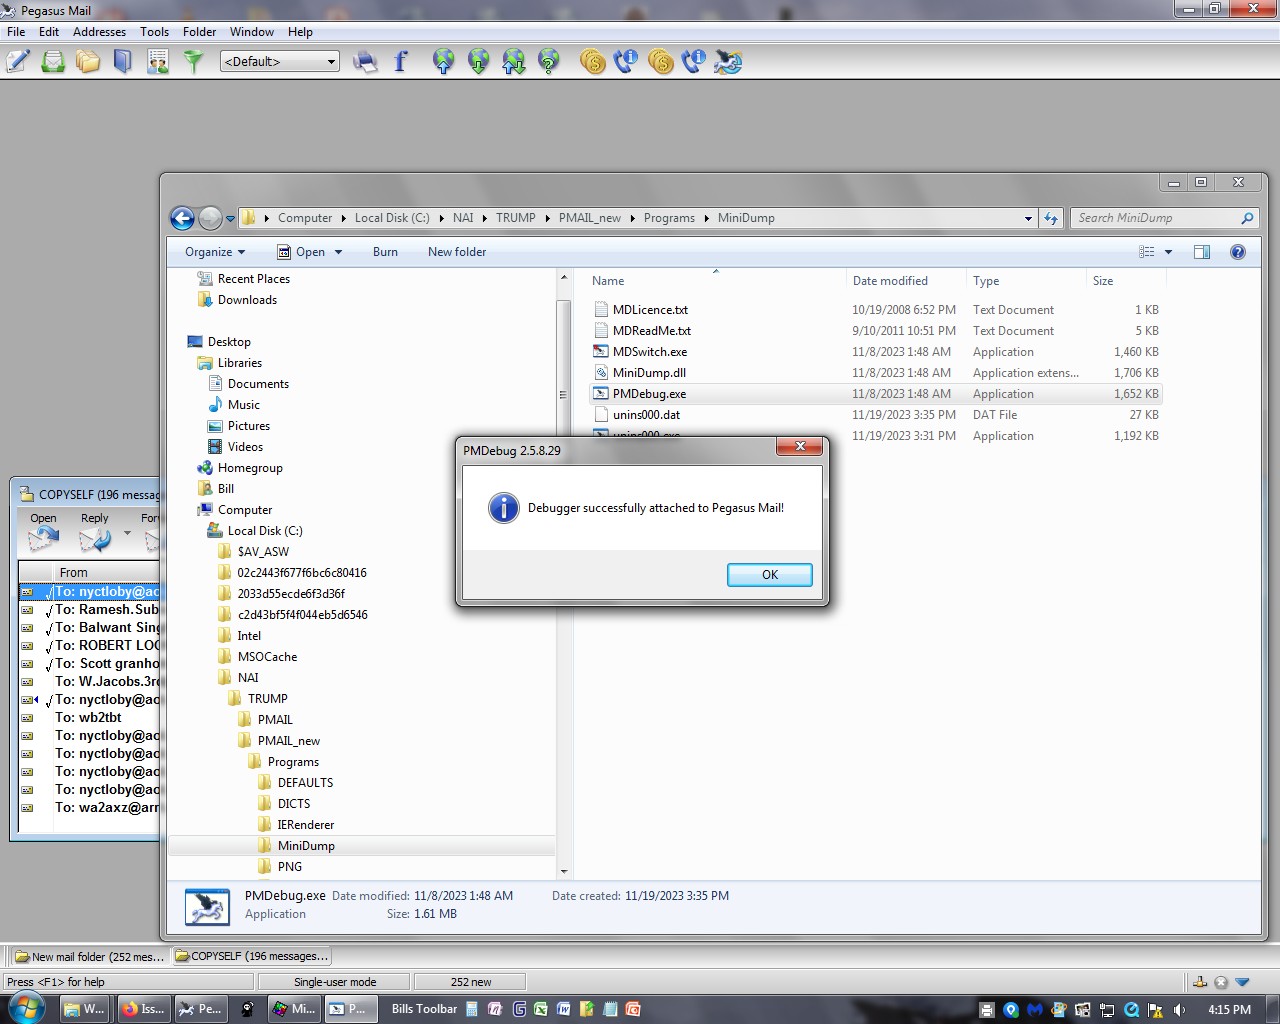Open the <Default> identity combo box
1280x1024 pixels.
pos(280,62)
